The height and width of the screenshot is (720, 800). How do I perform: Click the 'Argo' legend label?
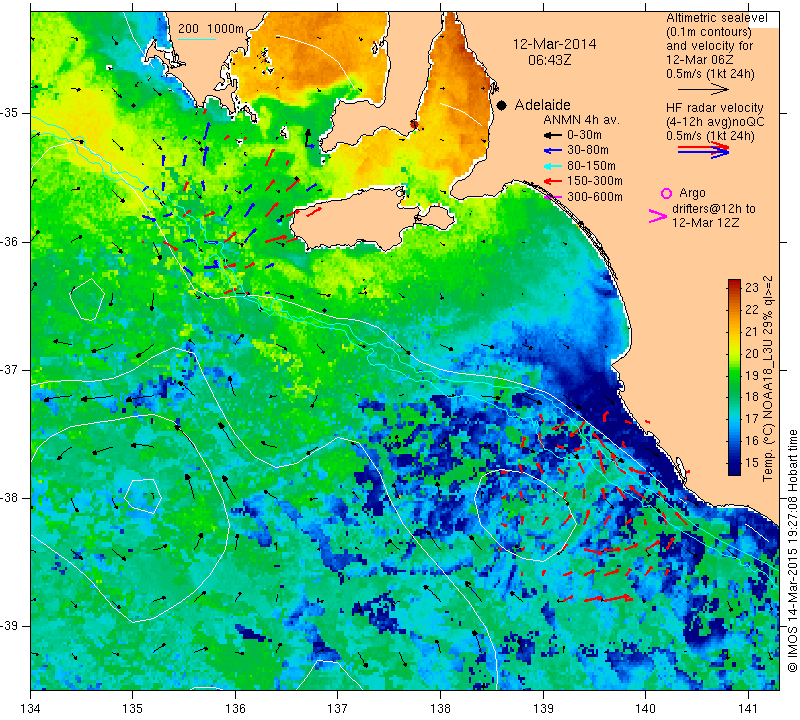tap(692, 193)
